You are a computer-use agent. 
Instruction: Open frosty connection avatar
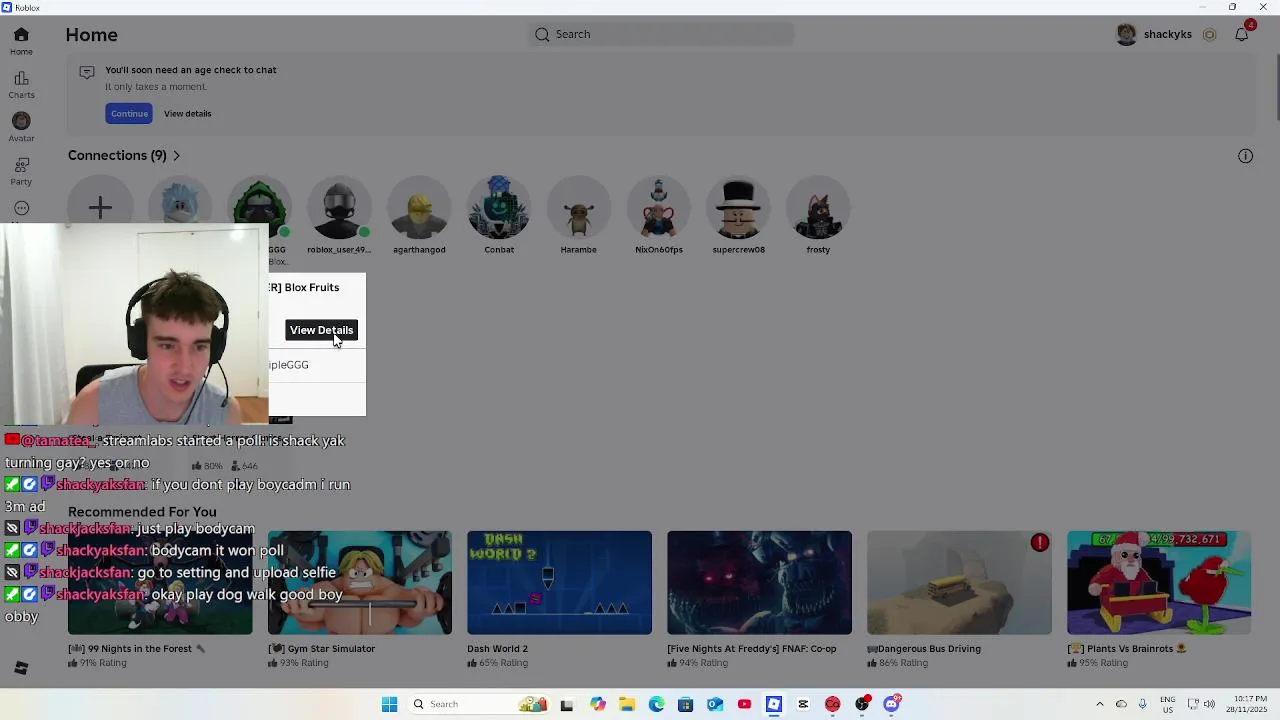(x=818, y=207)
